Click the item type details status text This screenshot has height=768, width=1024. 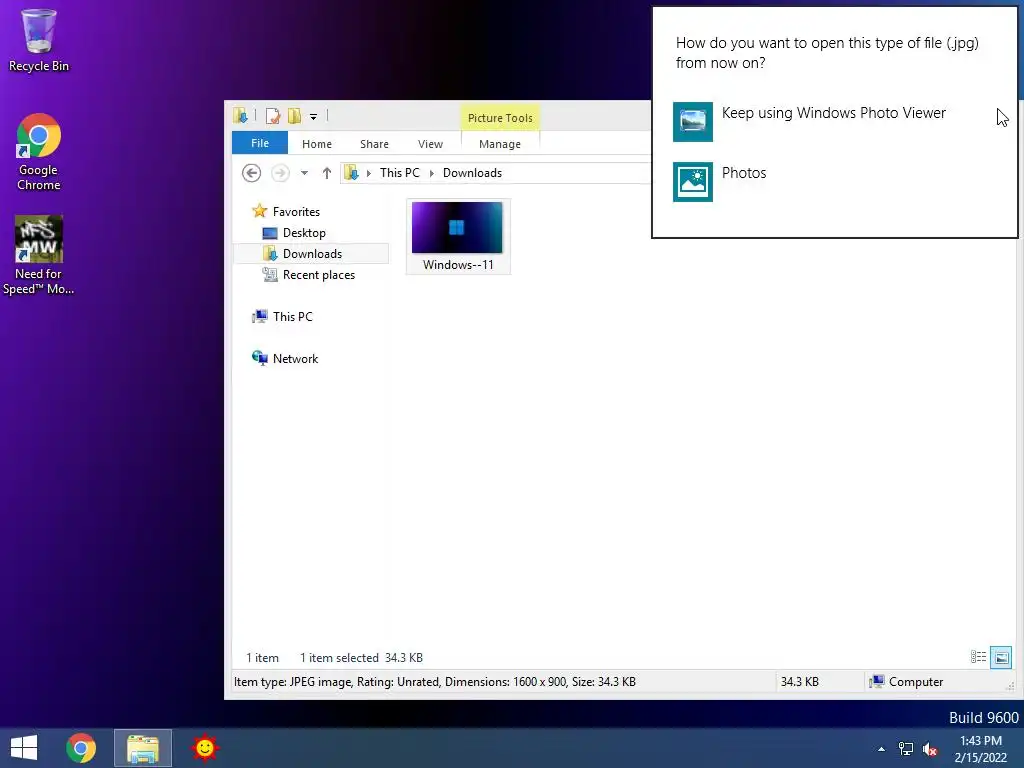pos(435,682)
